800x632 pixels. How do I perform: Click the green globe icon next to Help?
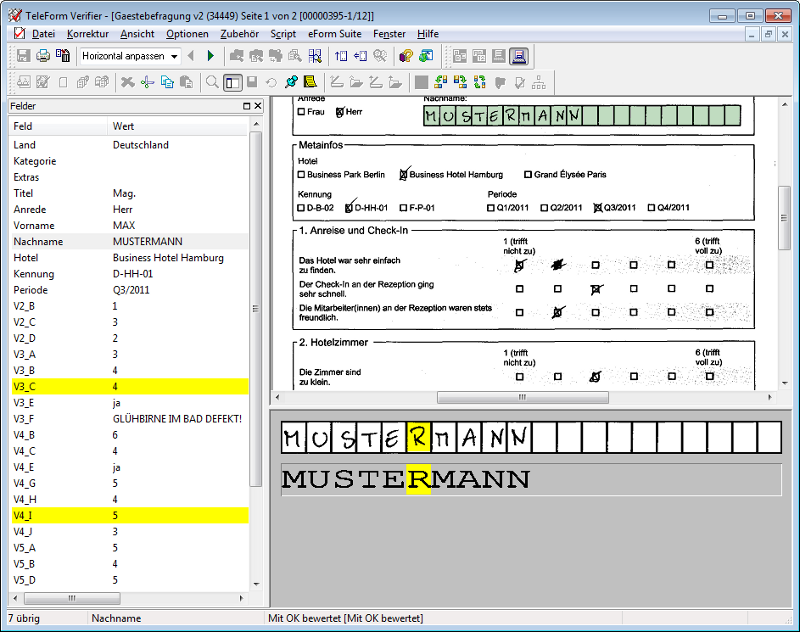point(426,56)
